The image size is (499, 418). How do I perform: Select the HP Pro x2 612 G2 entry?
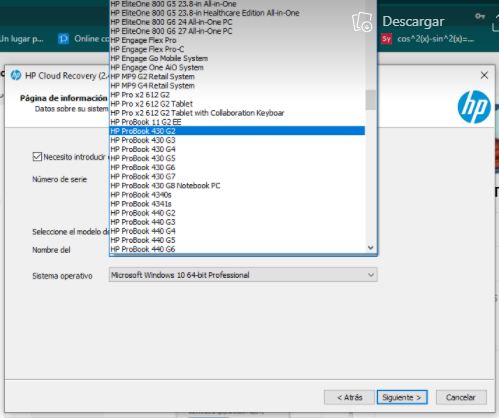tap(237, 95)
